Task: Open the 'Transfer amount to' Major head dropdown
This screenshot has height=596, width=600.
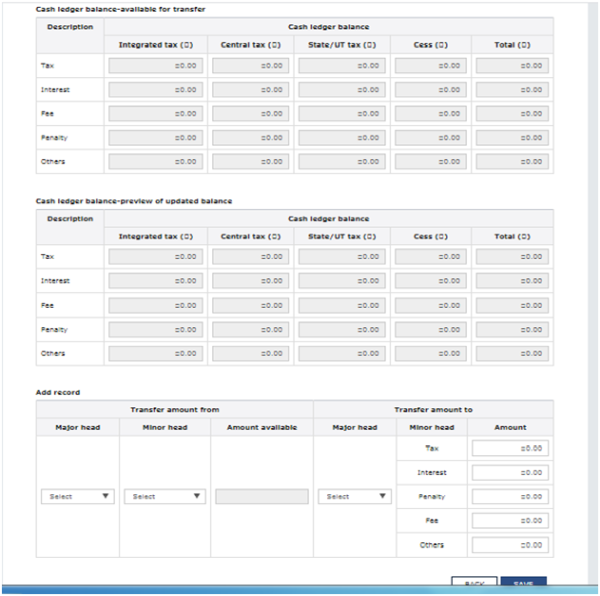Action: (x=354, y=496)
